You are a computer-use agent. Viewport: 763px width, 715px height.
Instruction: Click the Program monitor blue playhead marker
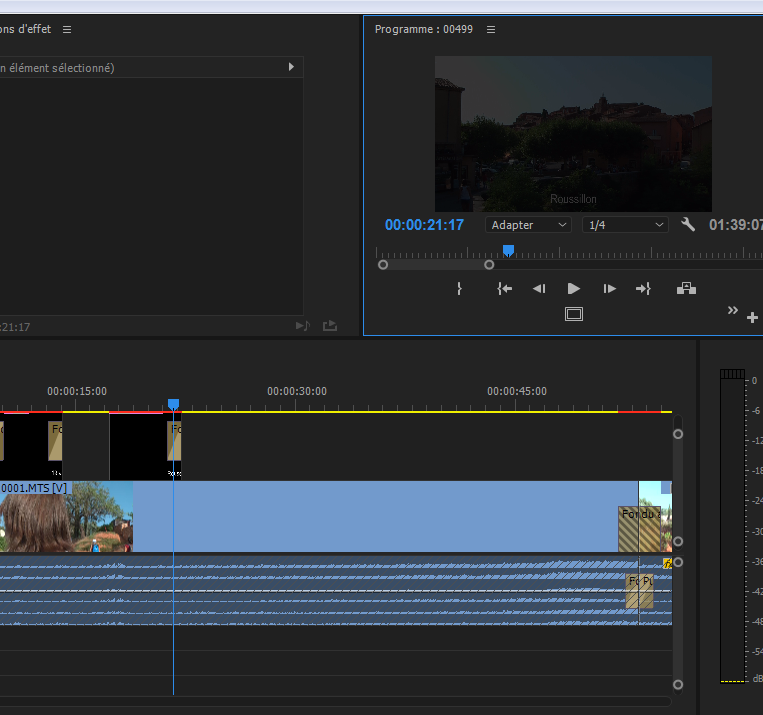[x=508, y=250]
